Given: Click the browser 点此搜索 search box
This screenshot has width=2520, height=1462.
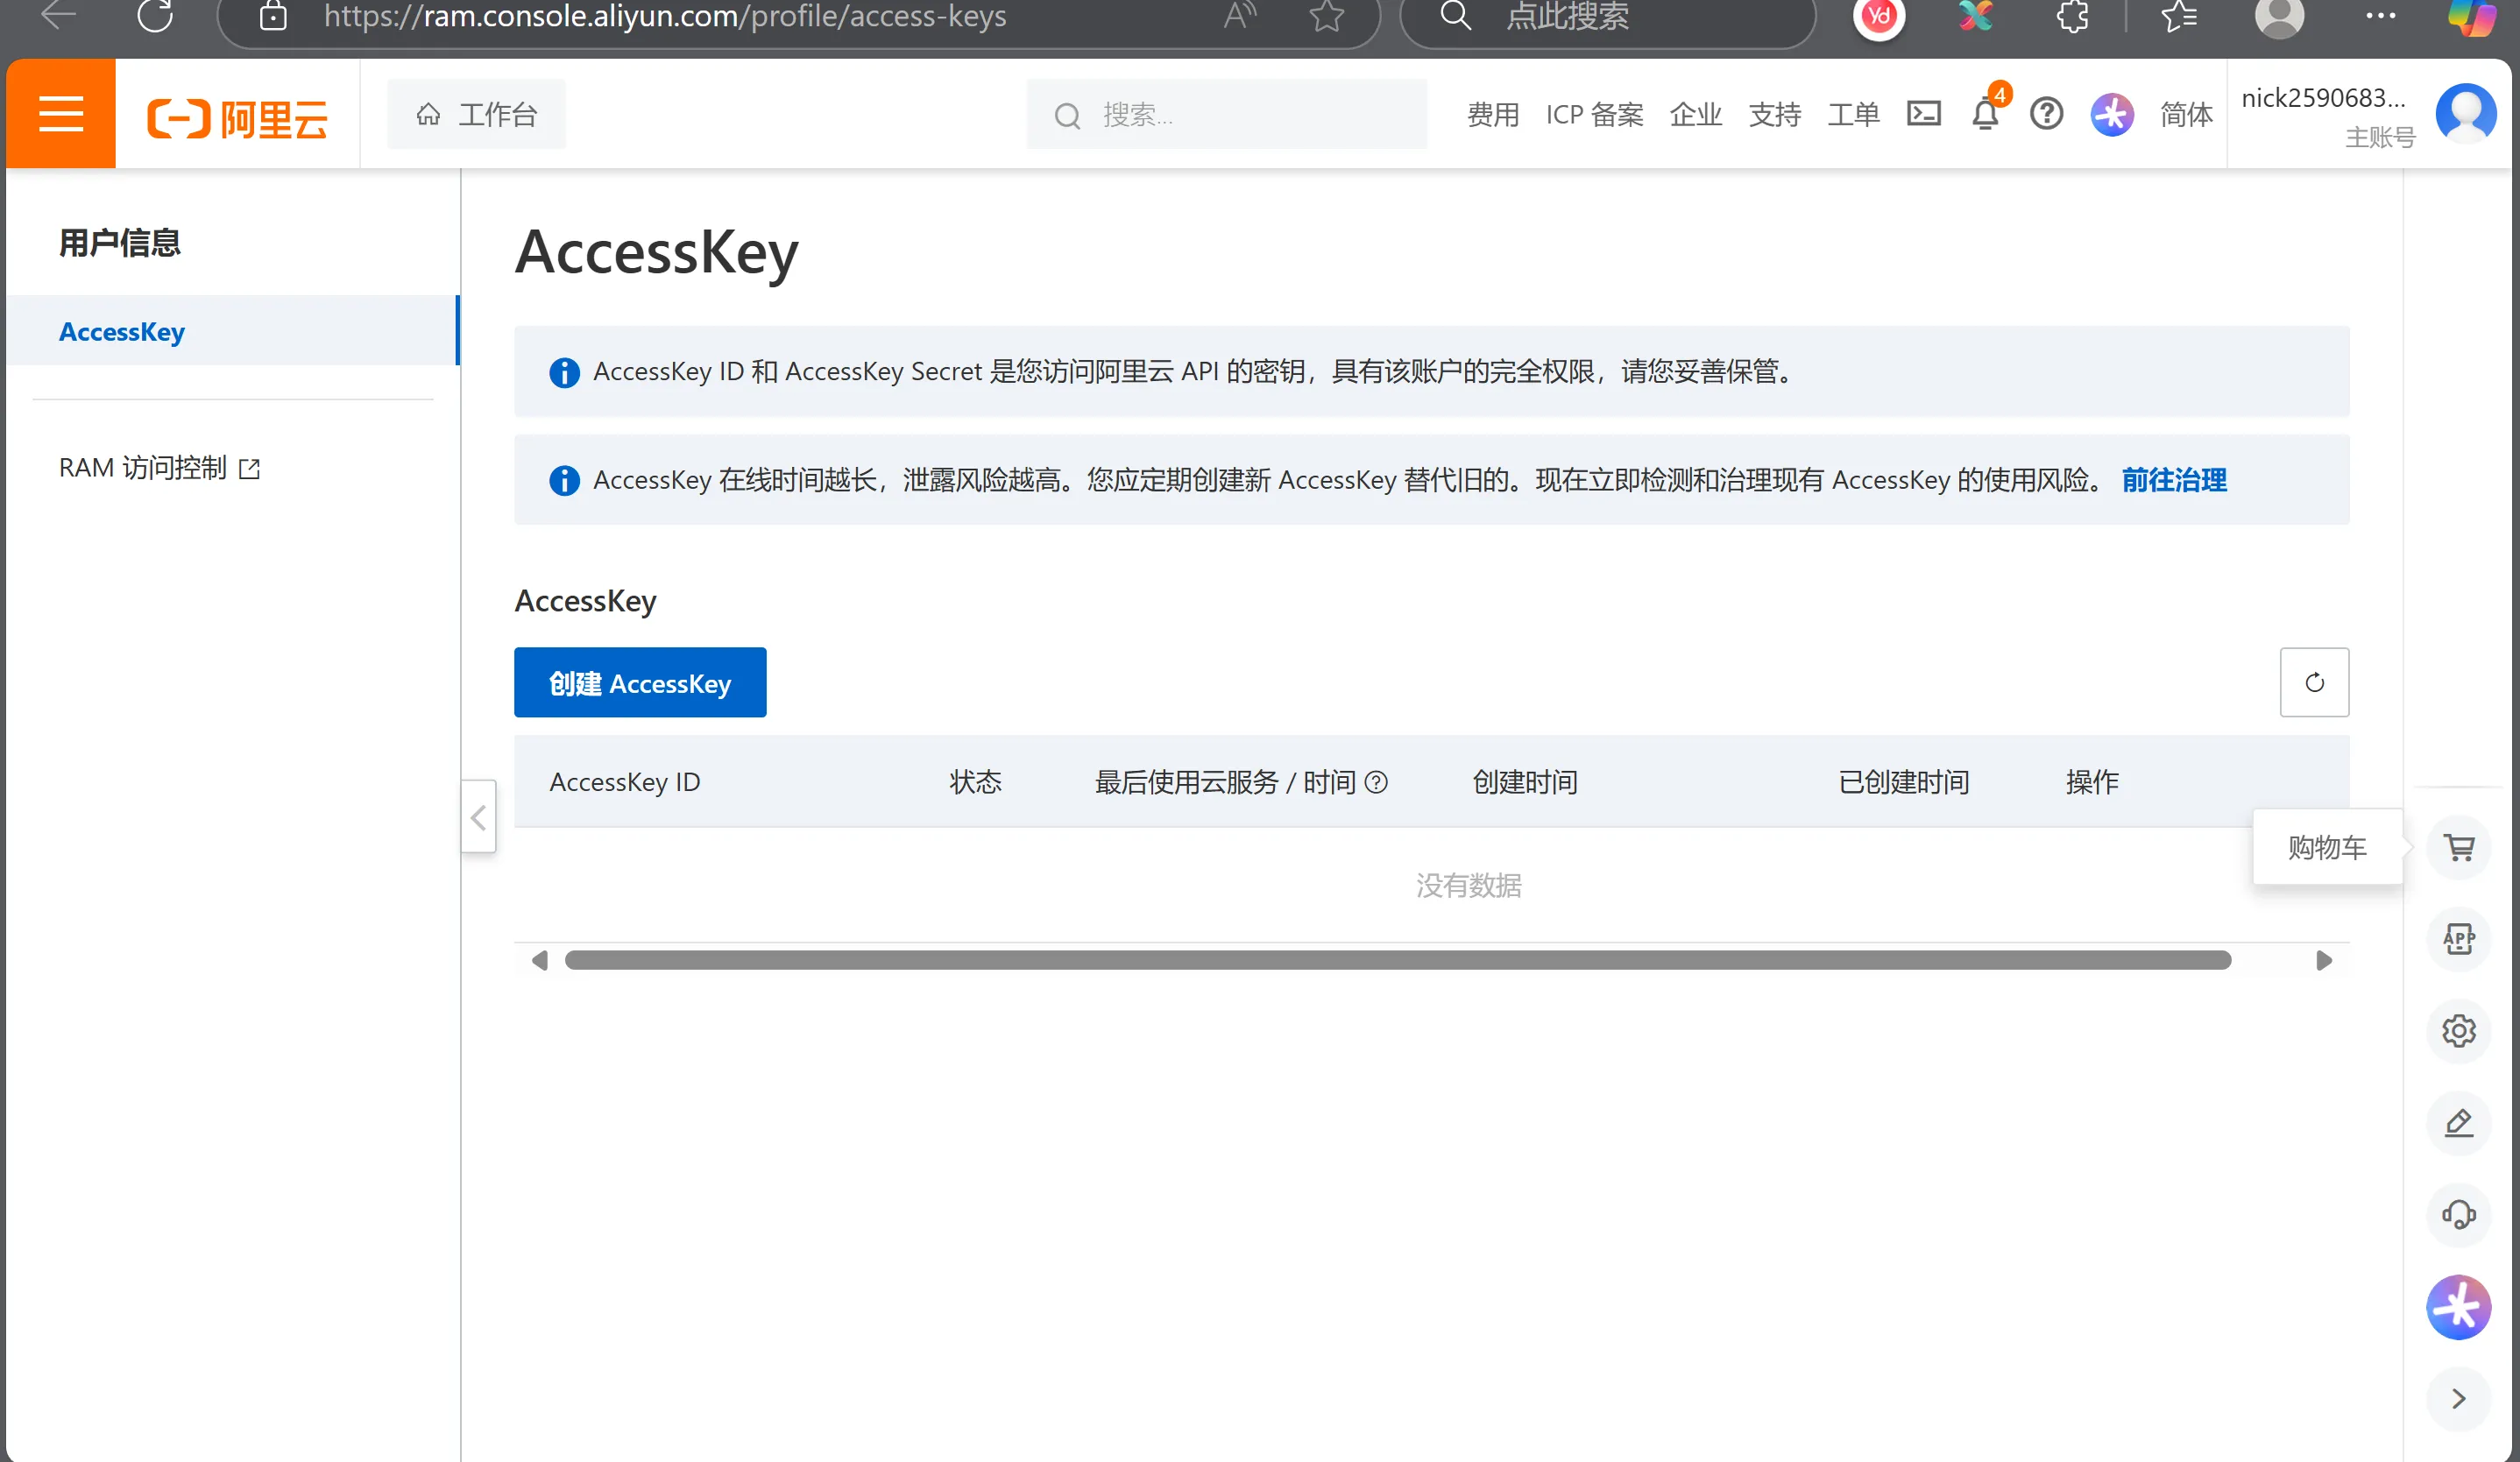Looking at the screenshot, I should (1606, 16).
